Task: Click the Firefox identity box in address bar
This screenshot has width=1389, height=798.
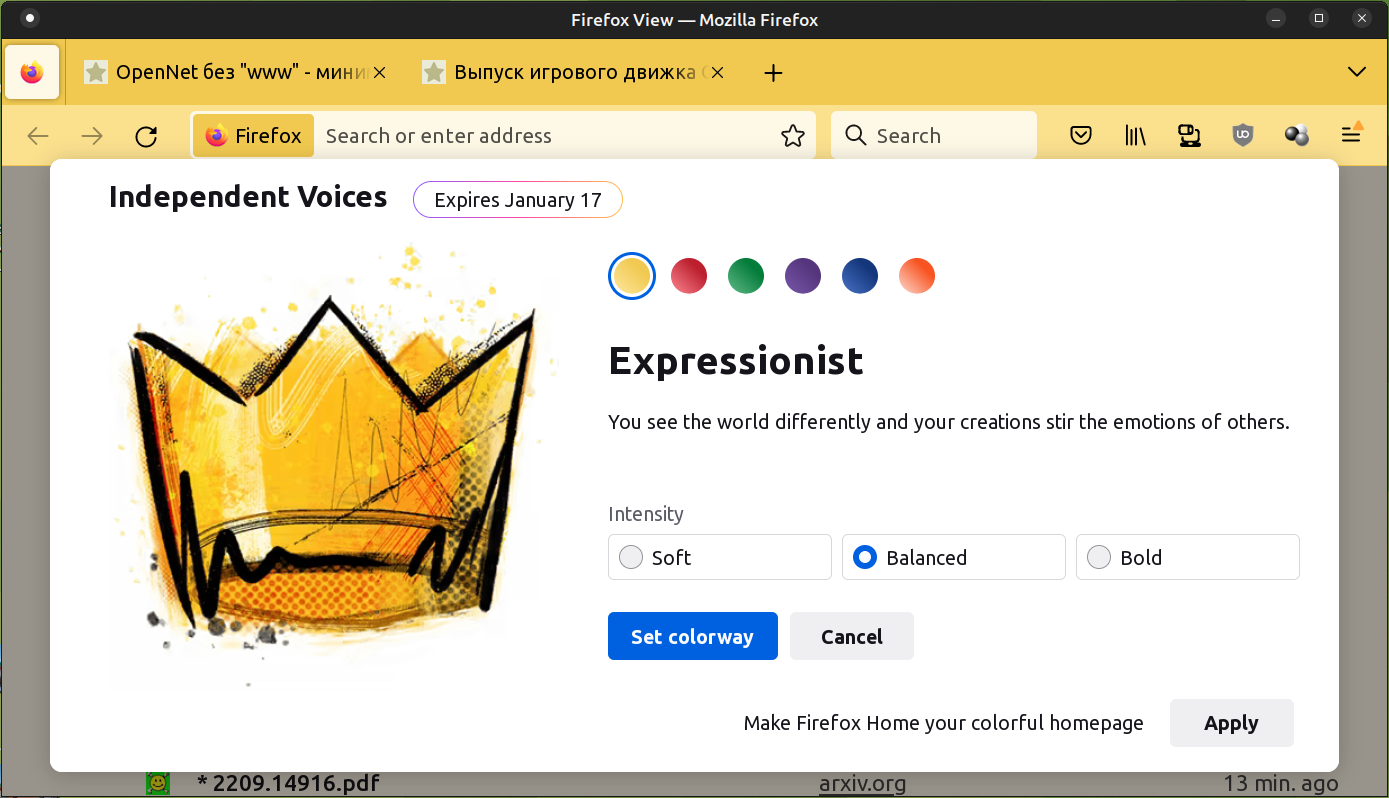Action: pyautogui.click(x=254, y=136)
